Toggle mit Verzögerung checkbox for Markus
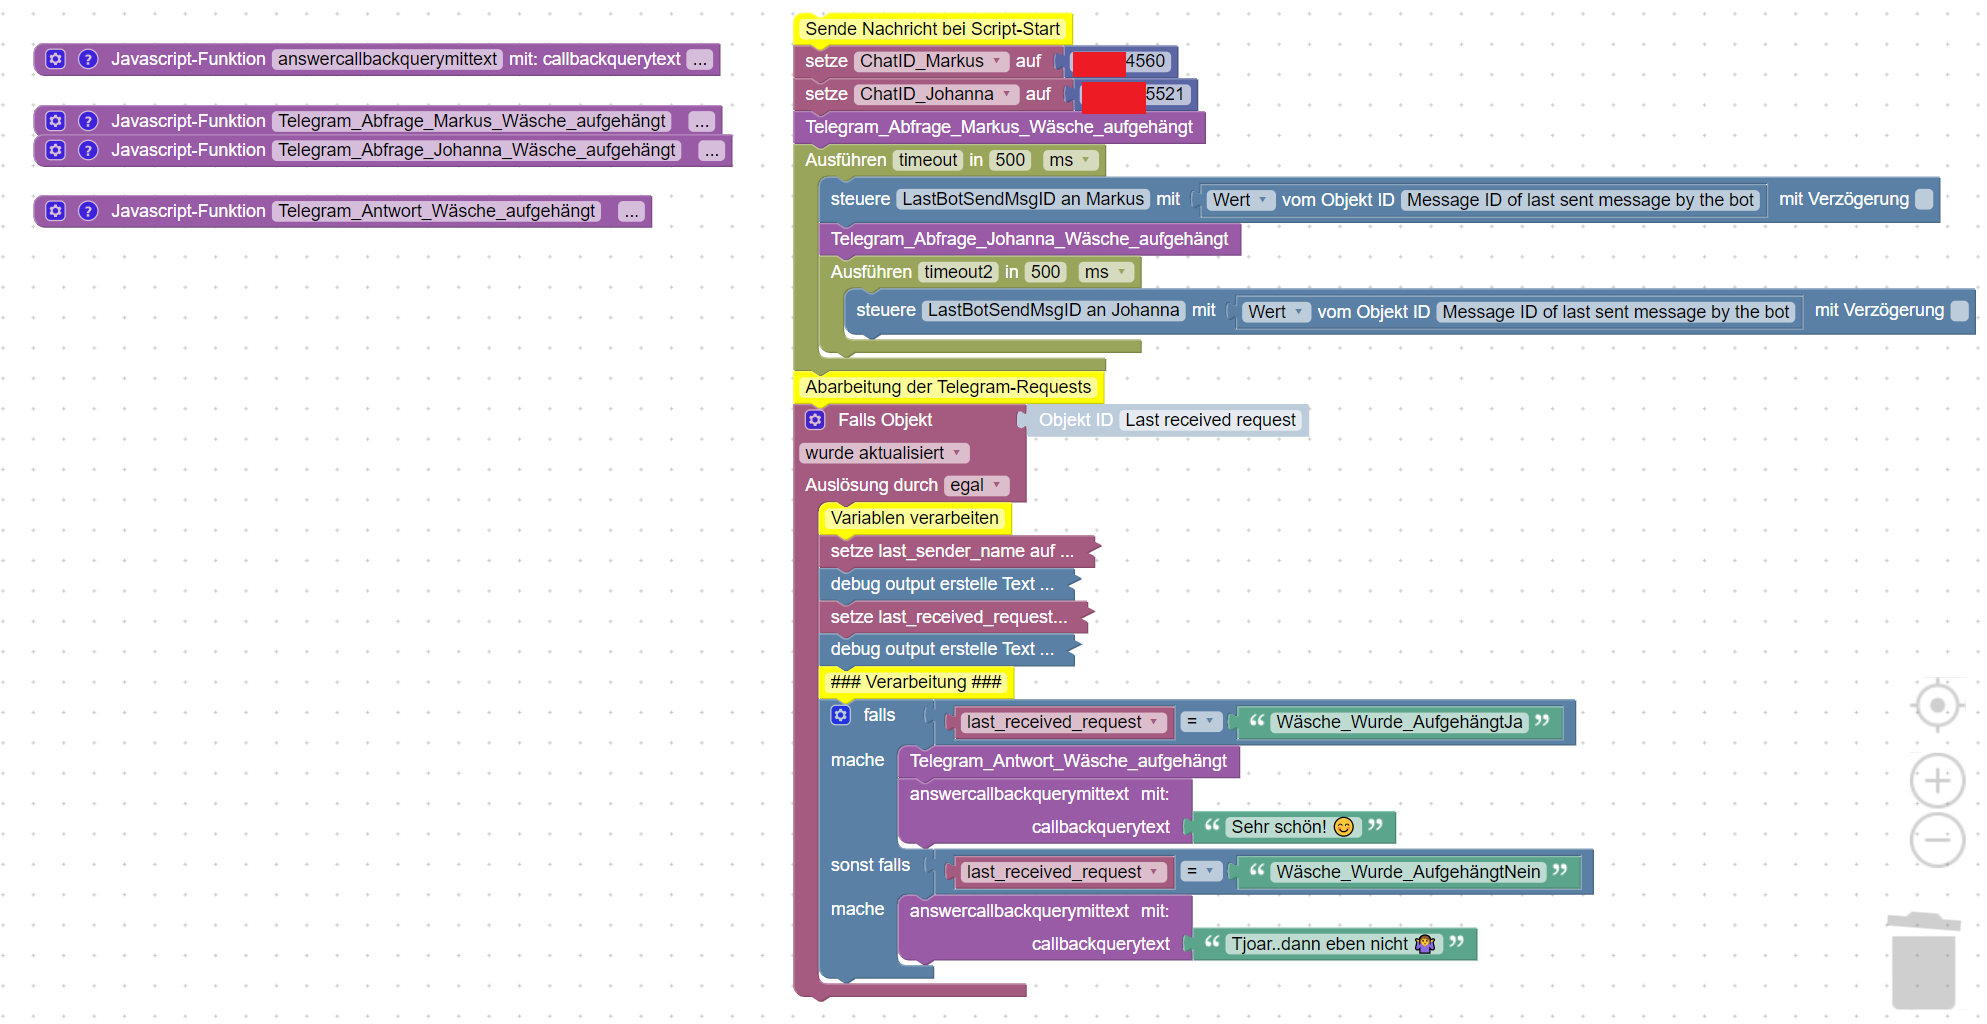This screenshot has width=1987, height=1024. [x=1924, y=199]
